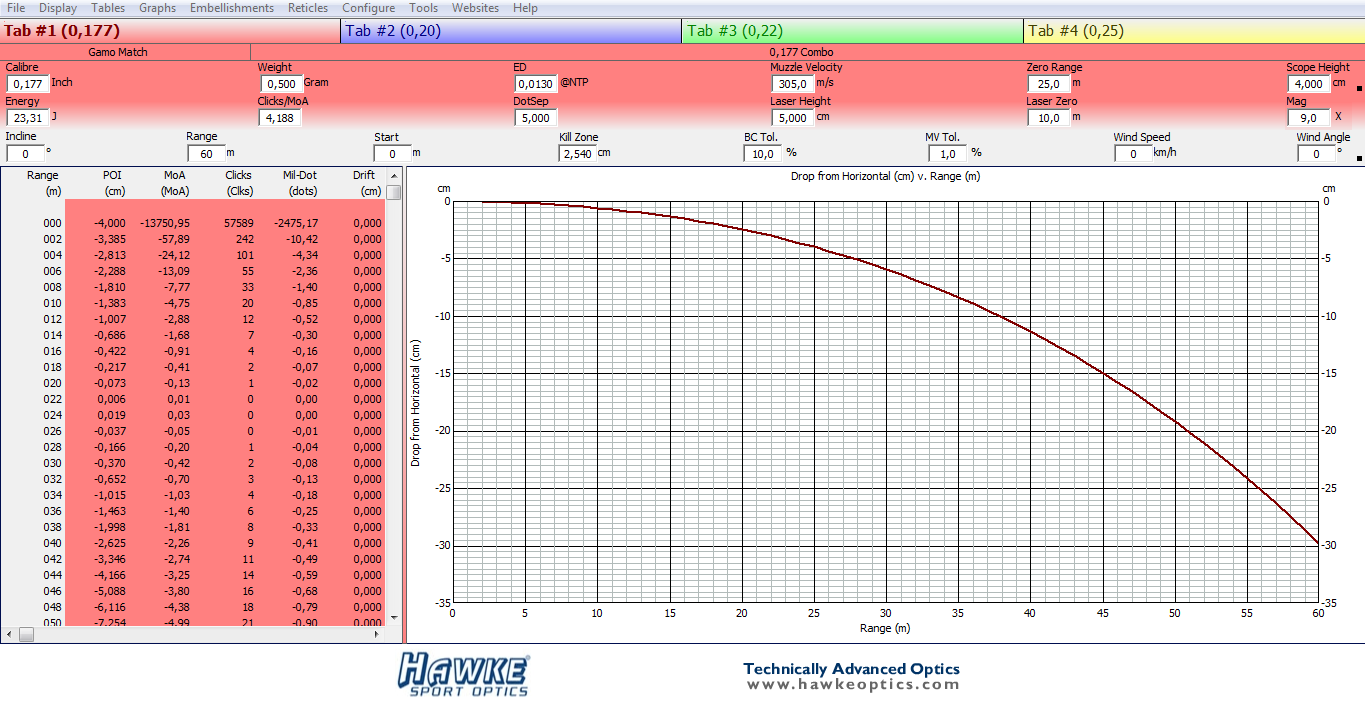Click the Hawke Sport Optics logo
Screen dimensions: 1365x704
[462, 673]
